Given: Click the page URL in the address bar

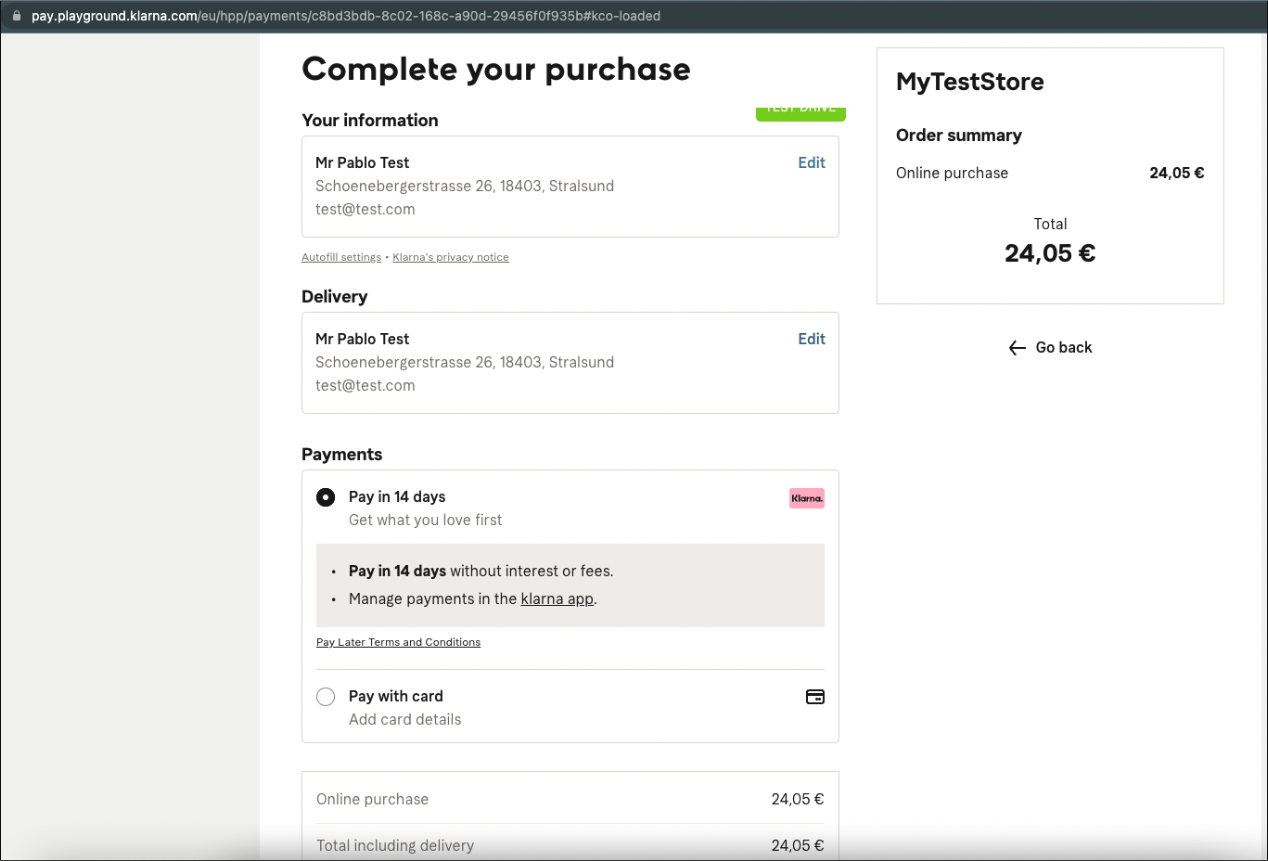Looking at the screenshot, I should pyautogui.click(x=345, y=16).
